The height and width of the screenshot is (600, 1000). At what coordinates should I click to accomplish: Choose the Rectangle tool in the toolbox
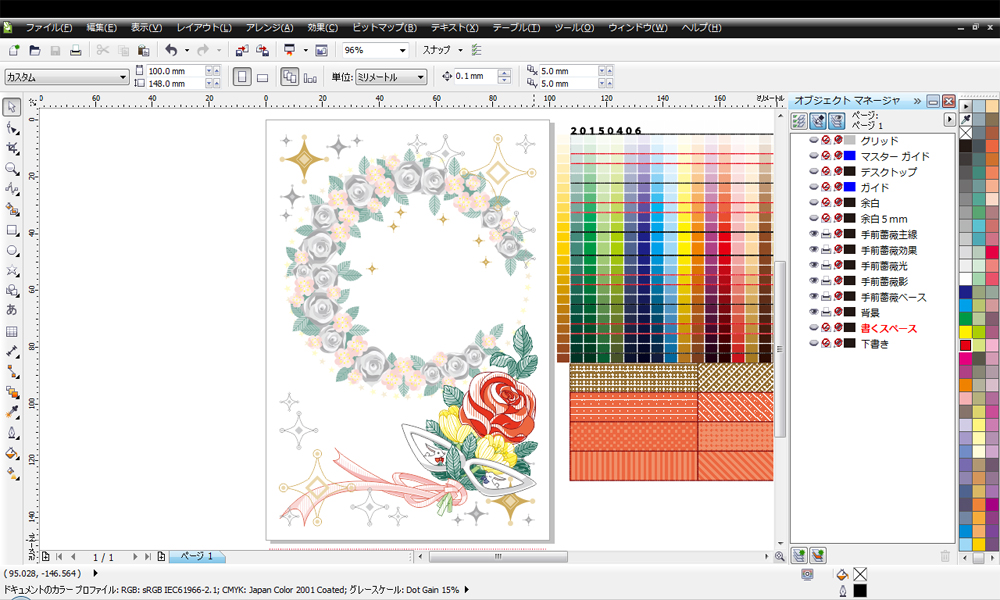pyautogui.click(x=12, y=230)
